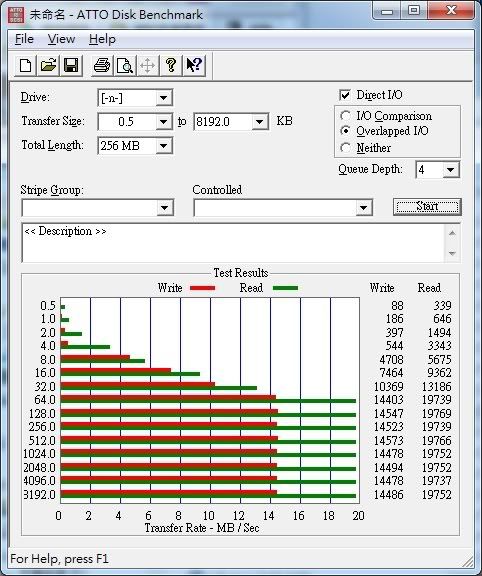Image resolution: width=482 pixels, height=576 pixels.
Task: Select the Neither radio button
Action: (345, 148)
